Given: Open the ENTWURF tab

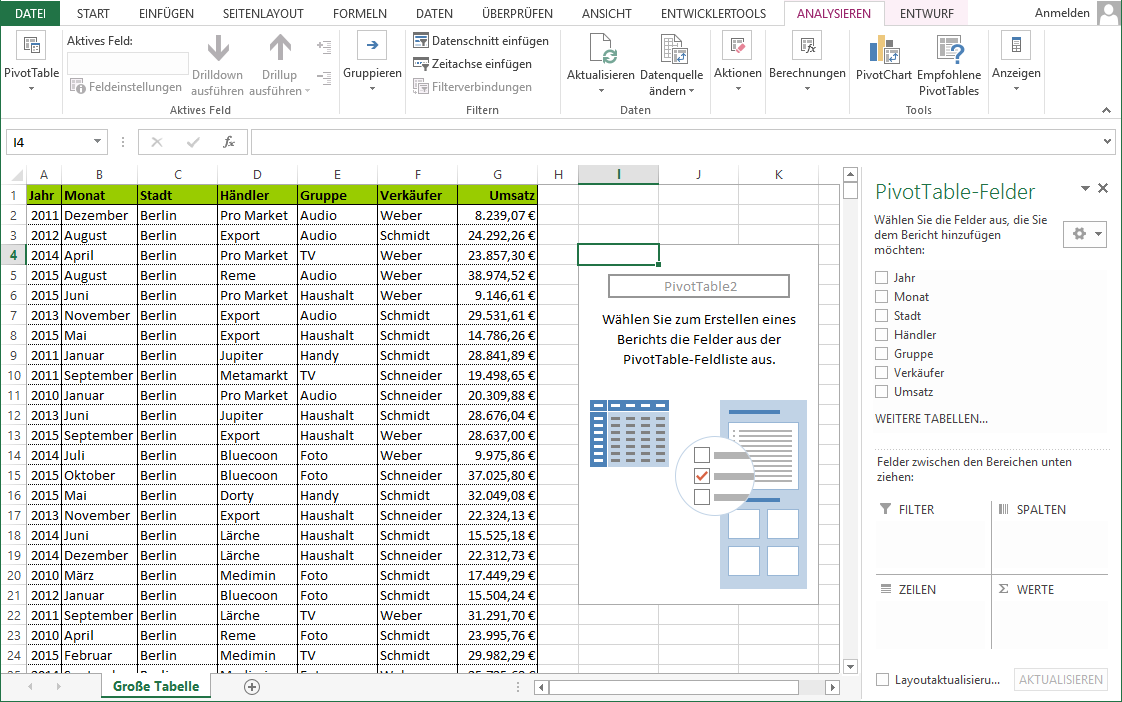Looking at the screenshot, I should (x=926, y=14).
